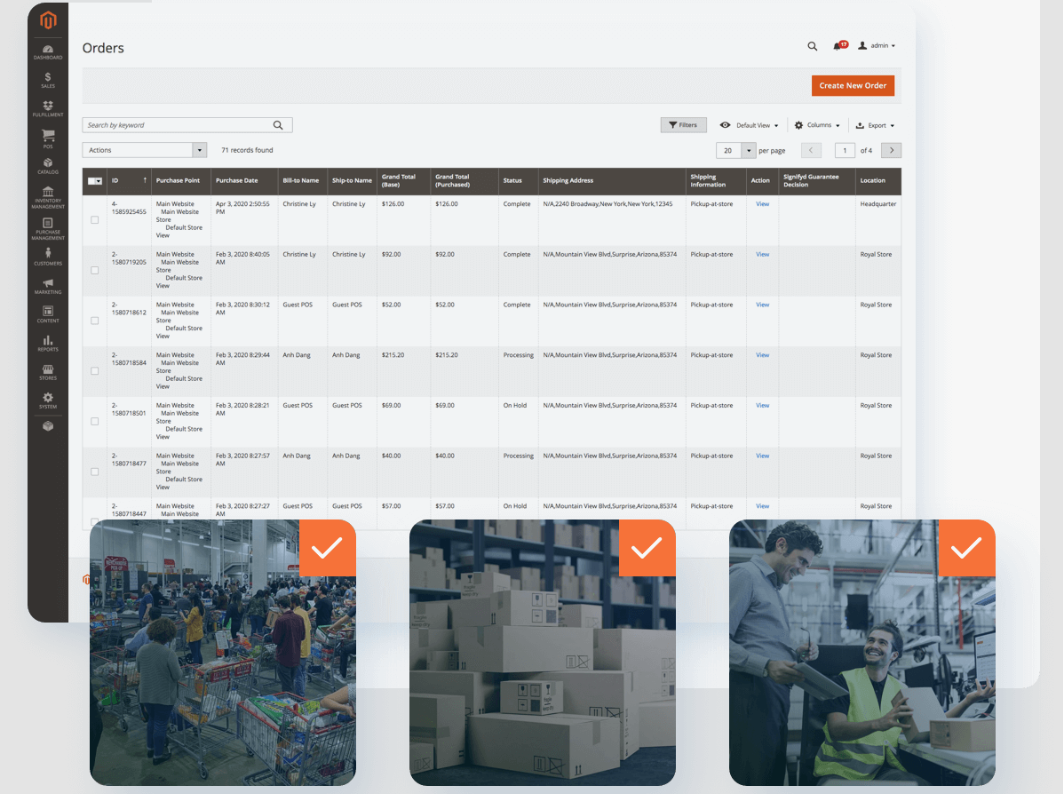The width and height of the screenshot is (1063, 794).
Task: Click the Magento logo in the sidebar
Action: pyautogui.click(x=47, y=20)
